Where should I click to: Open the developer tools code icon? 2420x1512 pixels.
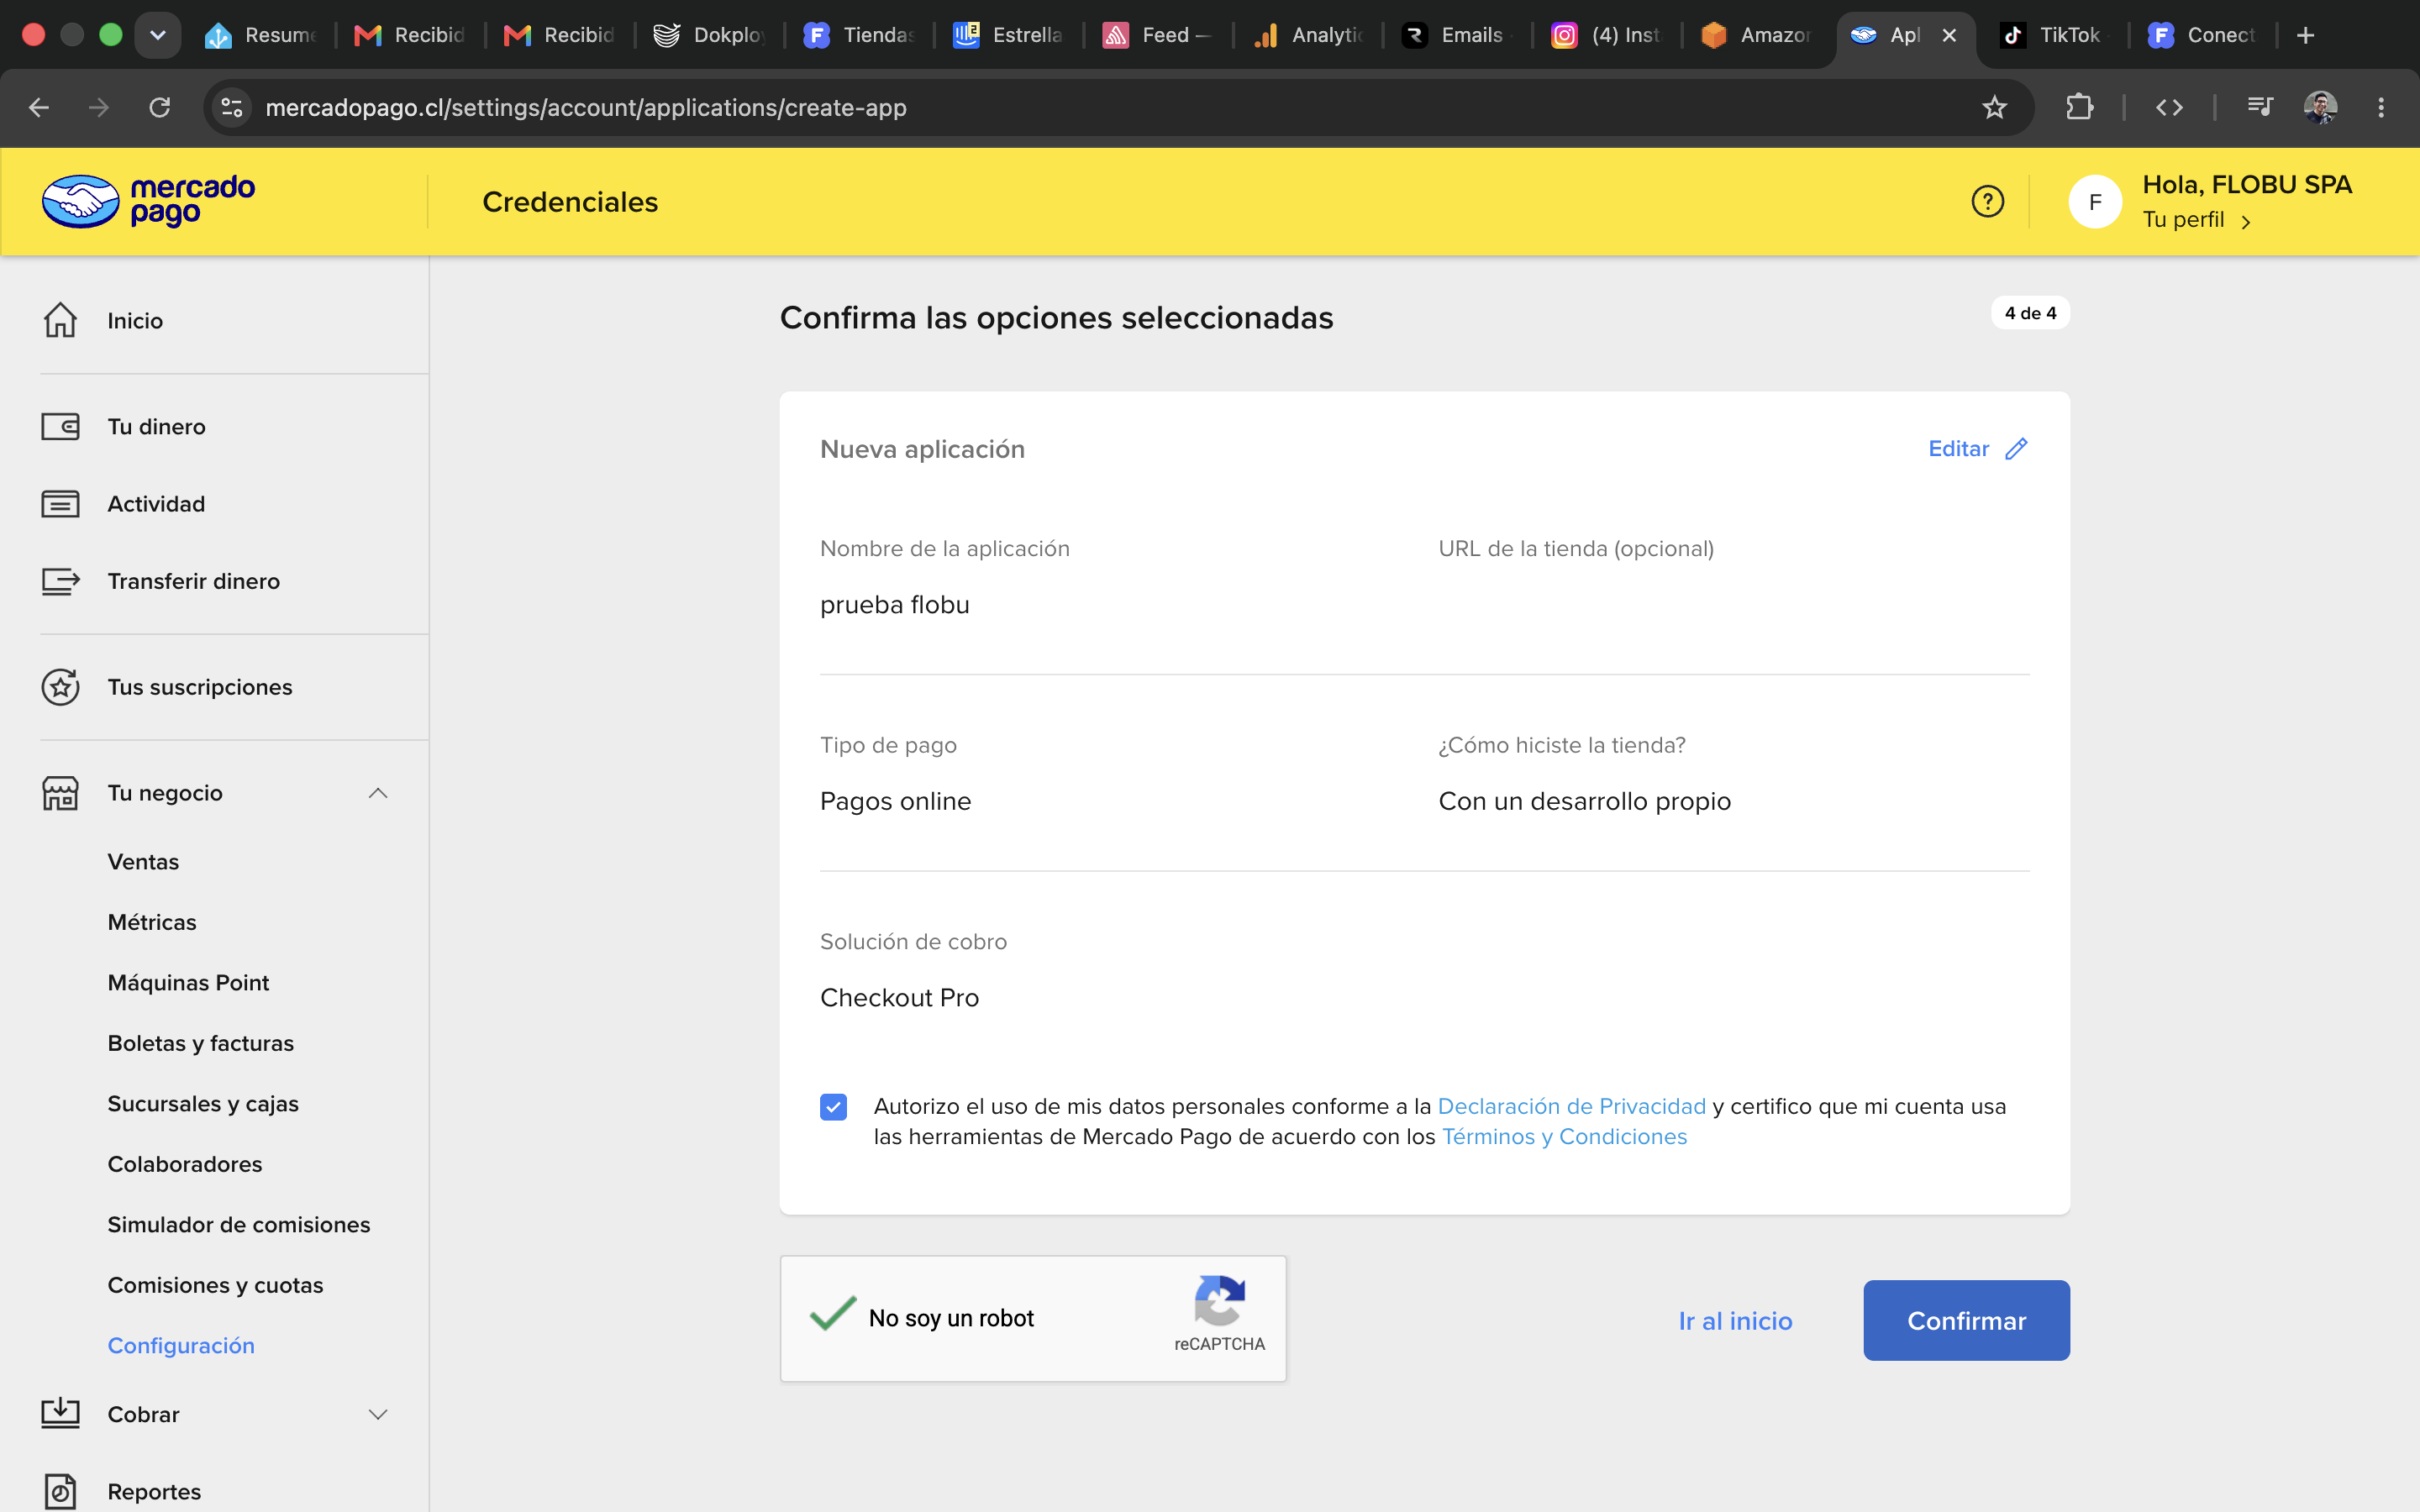[x=2169, y=107]
